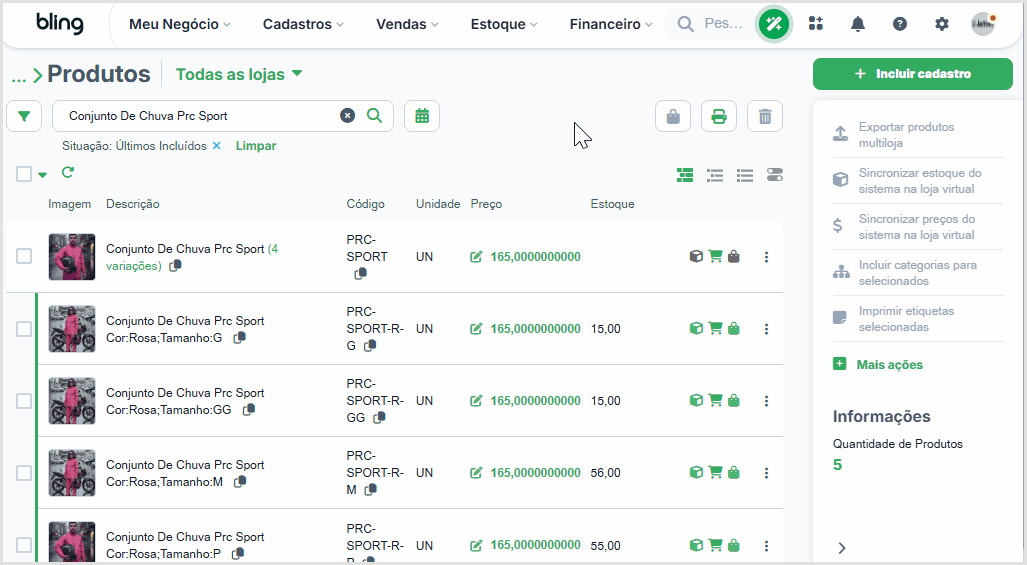The height and width of the screenshot is (565, 1027).
Task: Click stock cube icon in PRC-SPORT-R-G row
Action: coord(696,329)
